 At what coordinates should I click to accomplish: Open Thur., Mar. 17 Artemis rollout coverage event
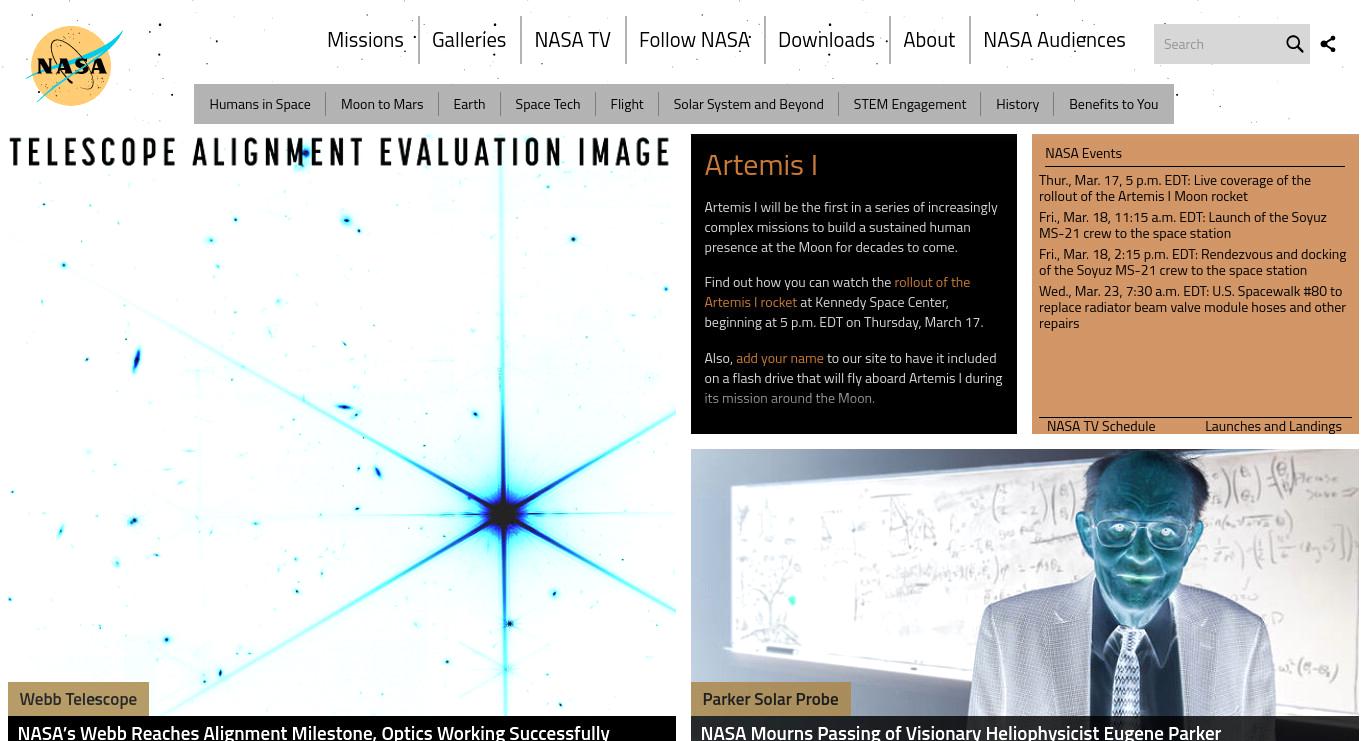coord(1175,188)
